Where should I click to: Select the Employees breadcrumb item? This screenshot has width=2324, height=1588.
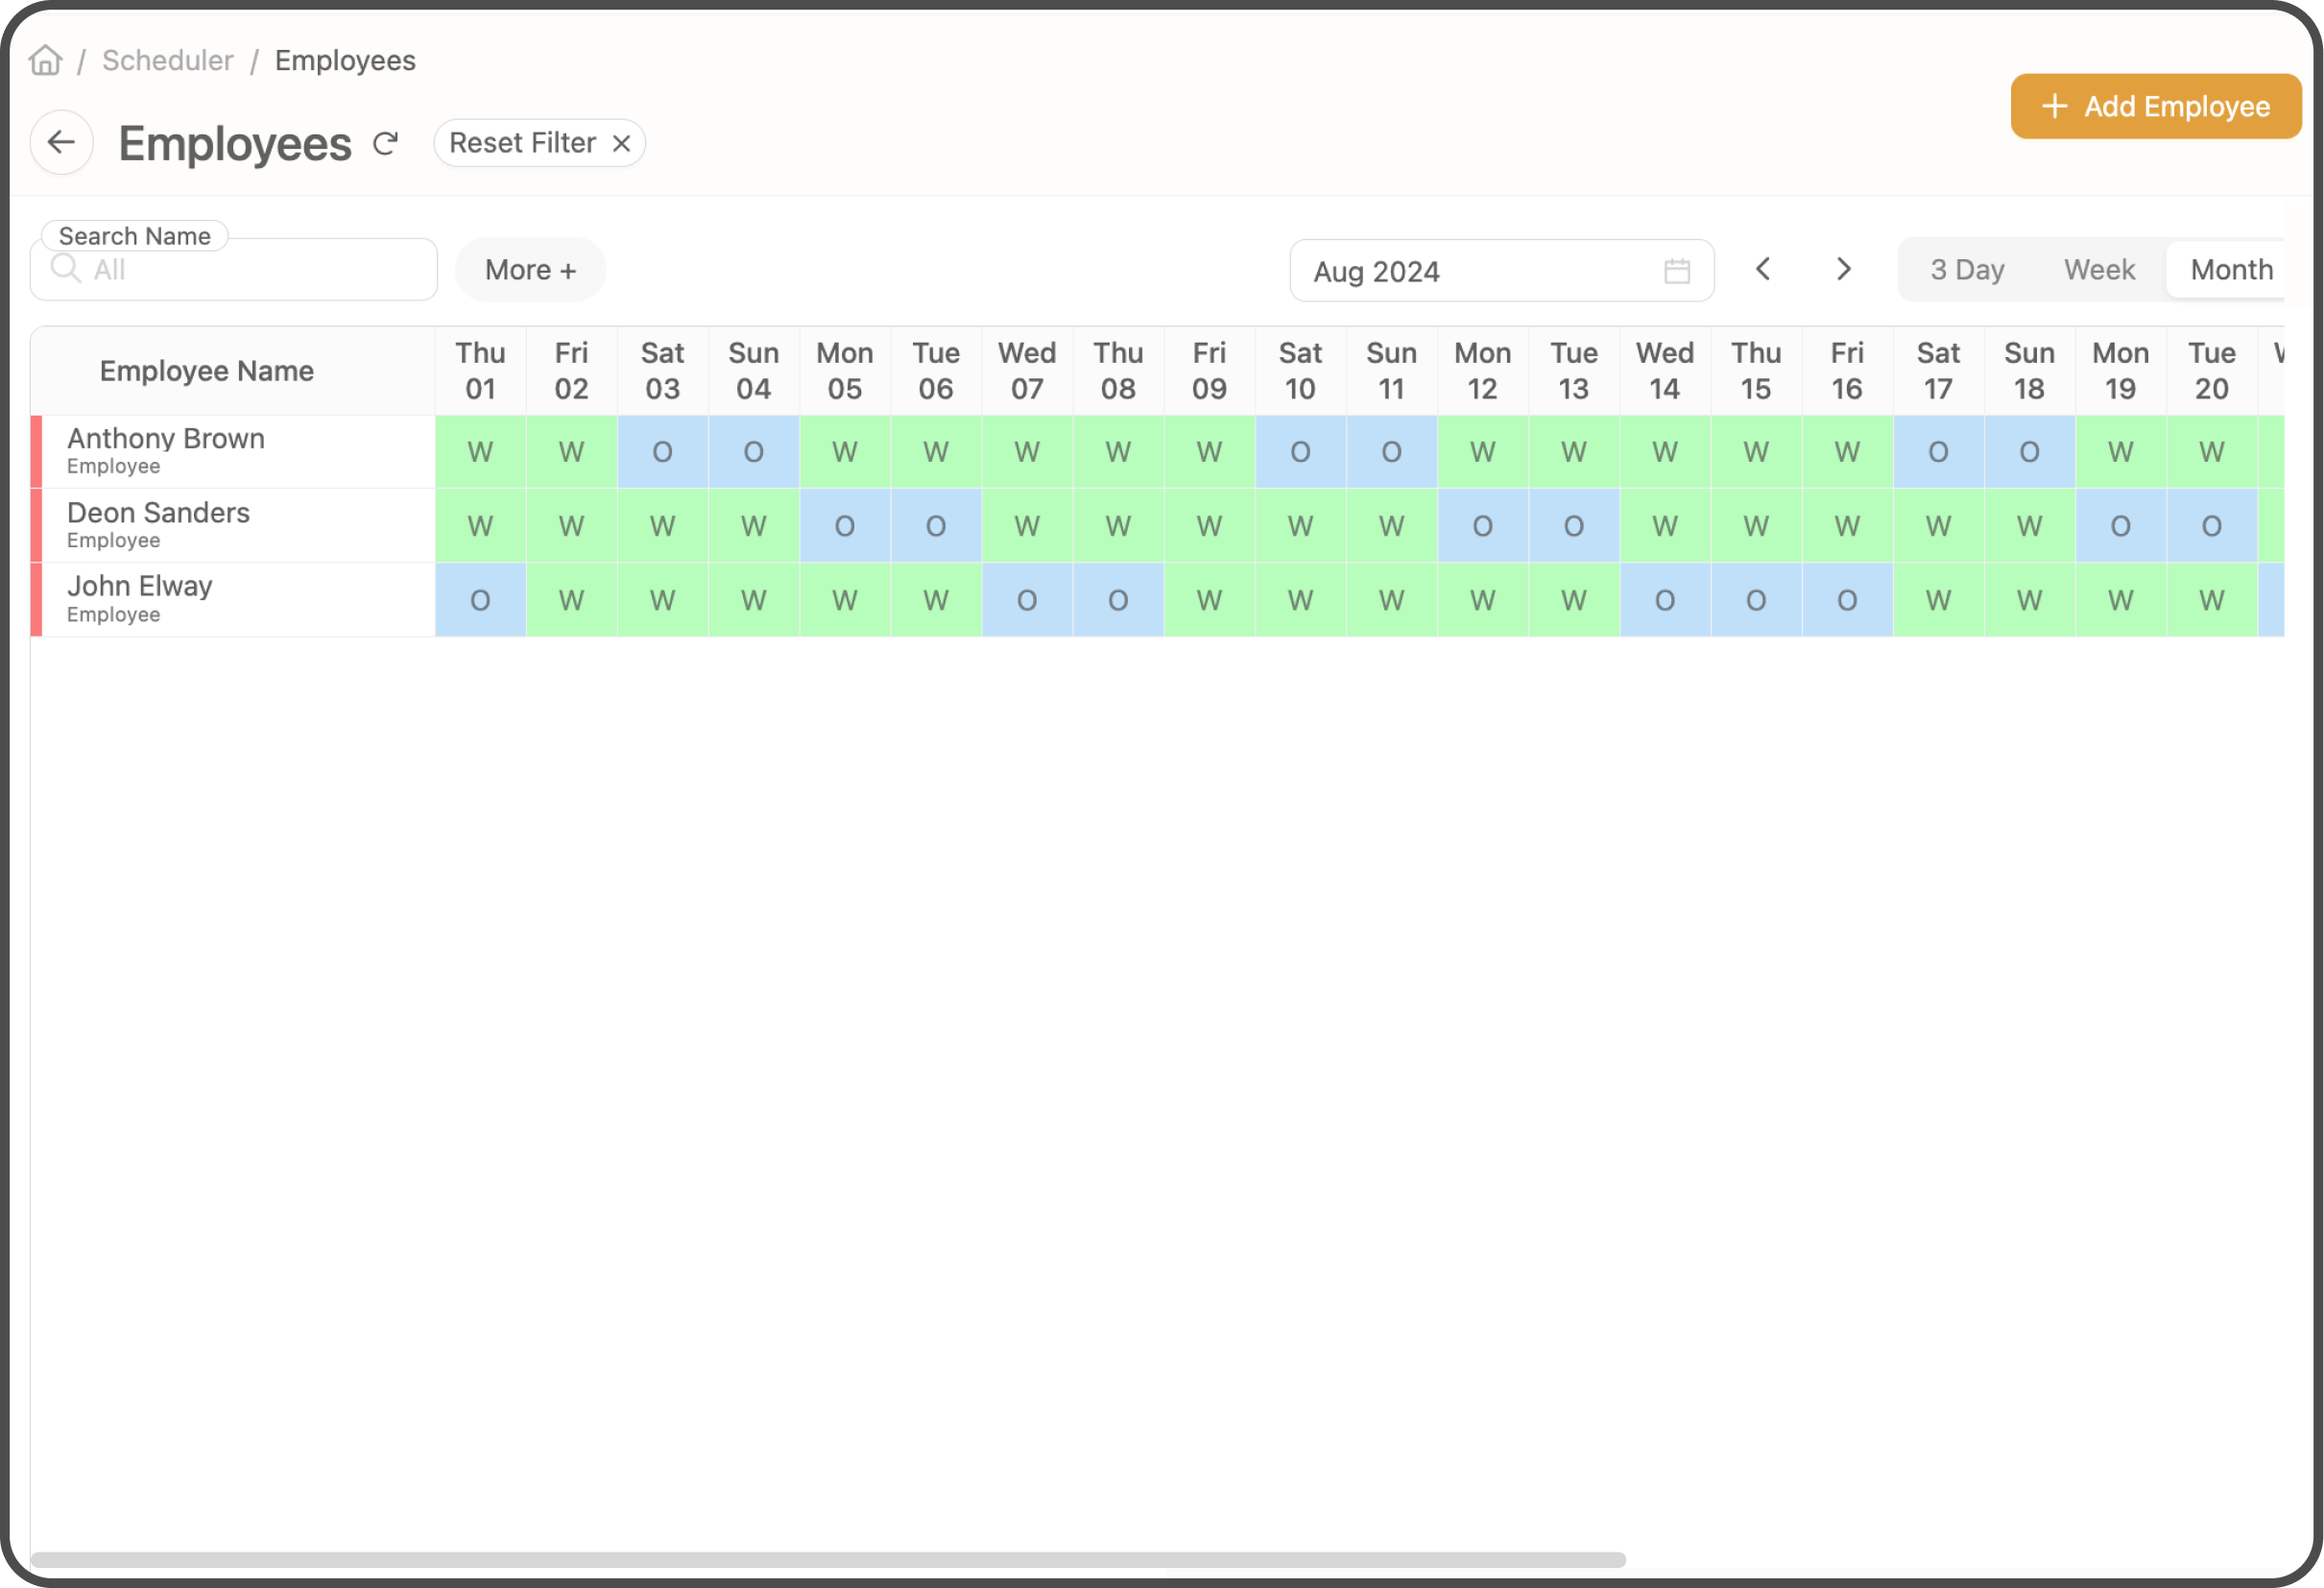[345, 60]
